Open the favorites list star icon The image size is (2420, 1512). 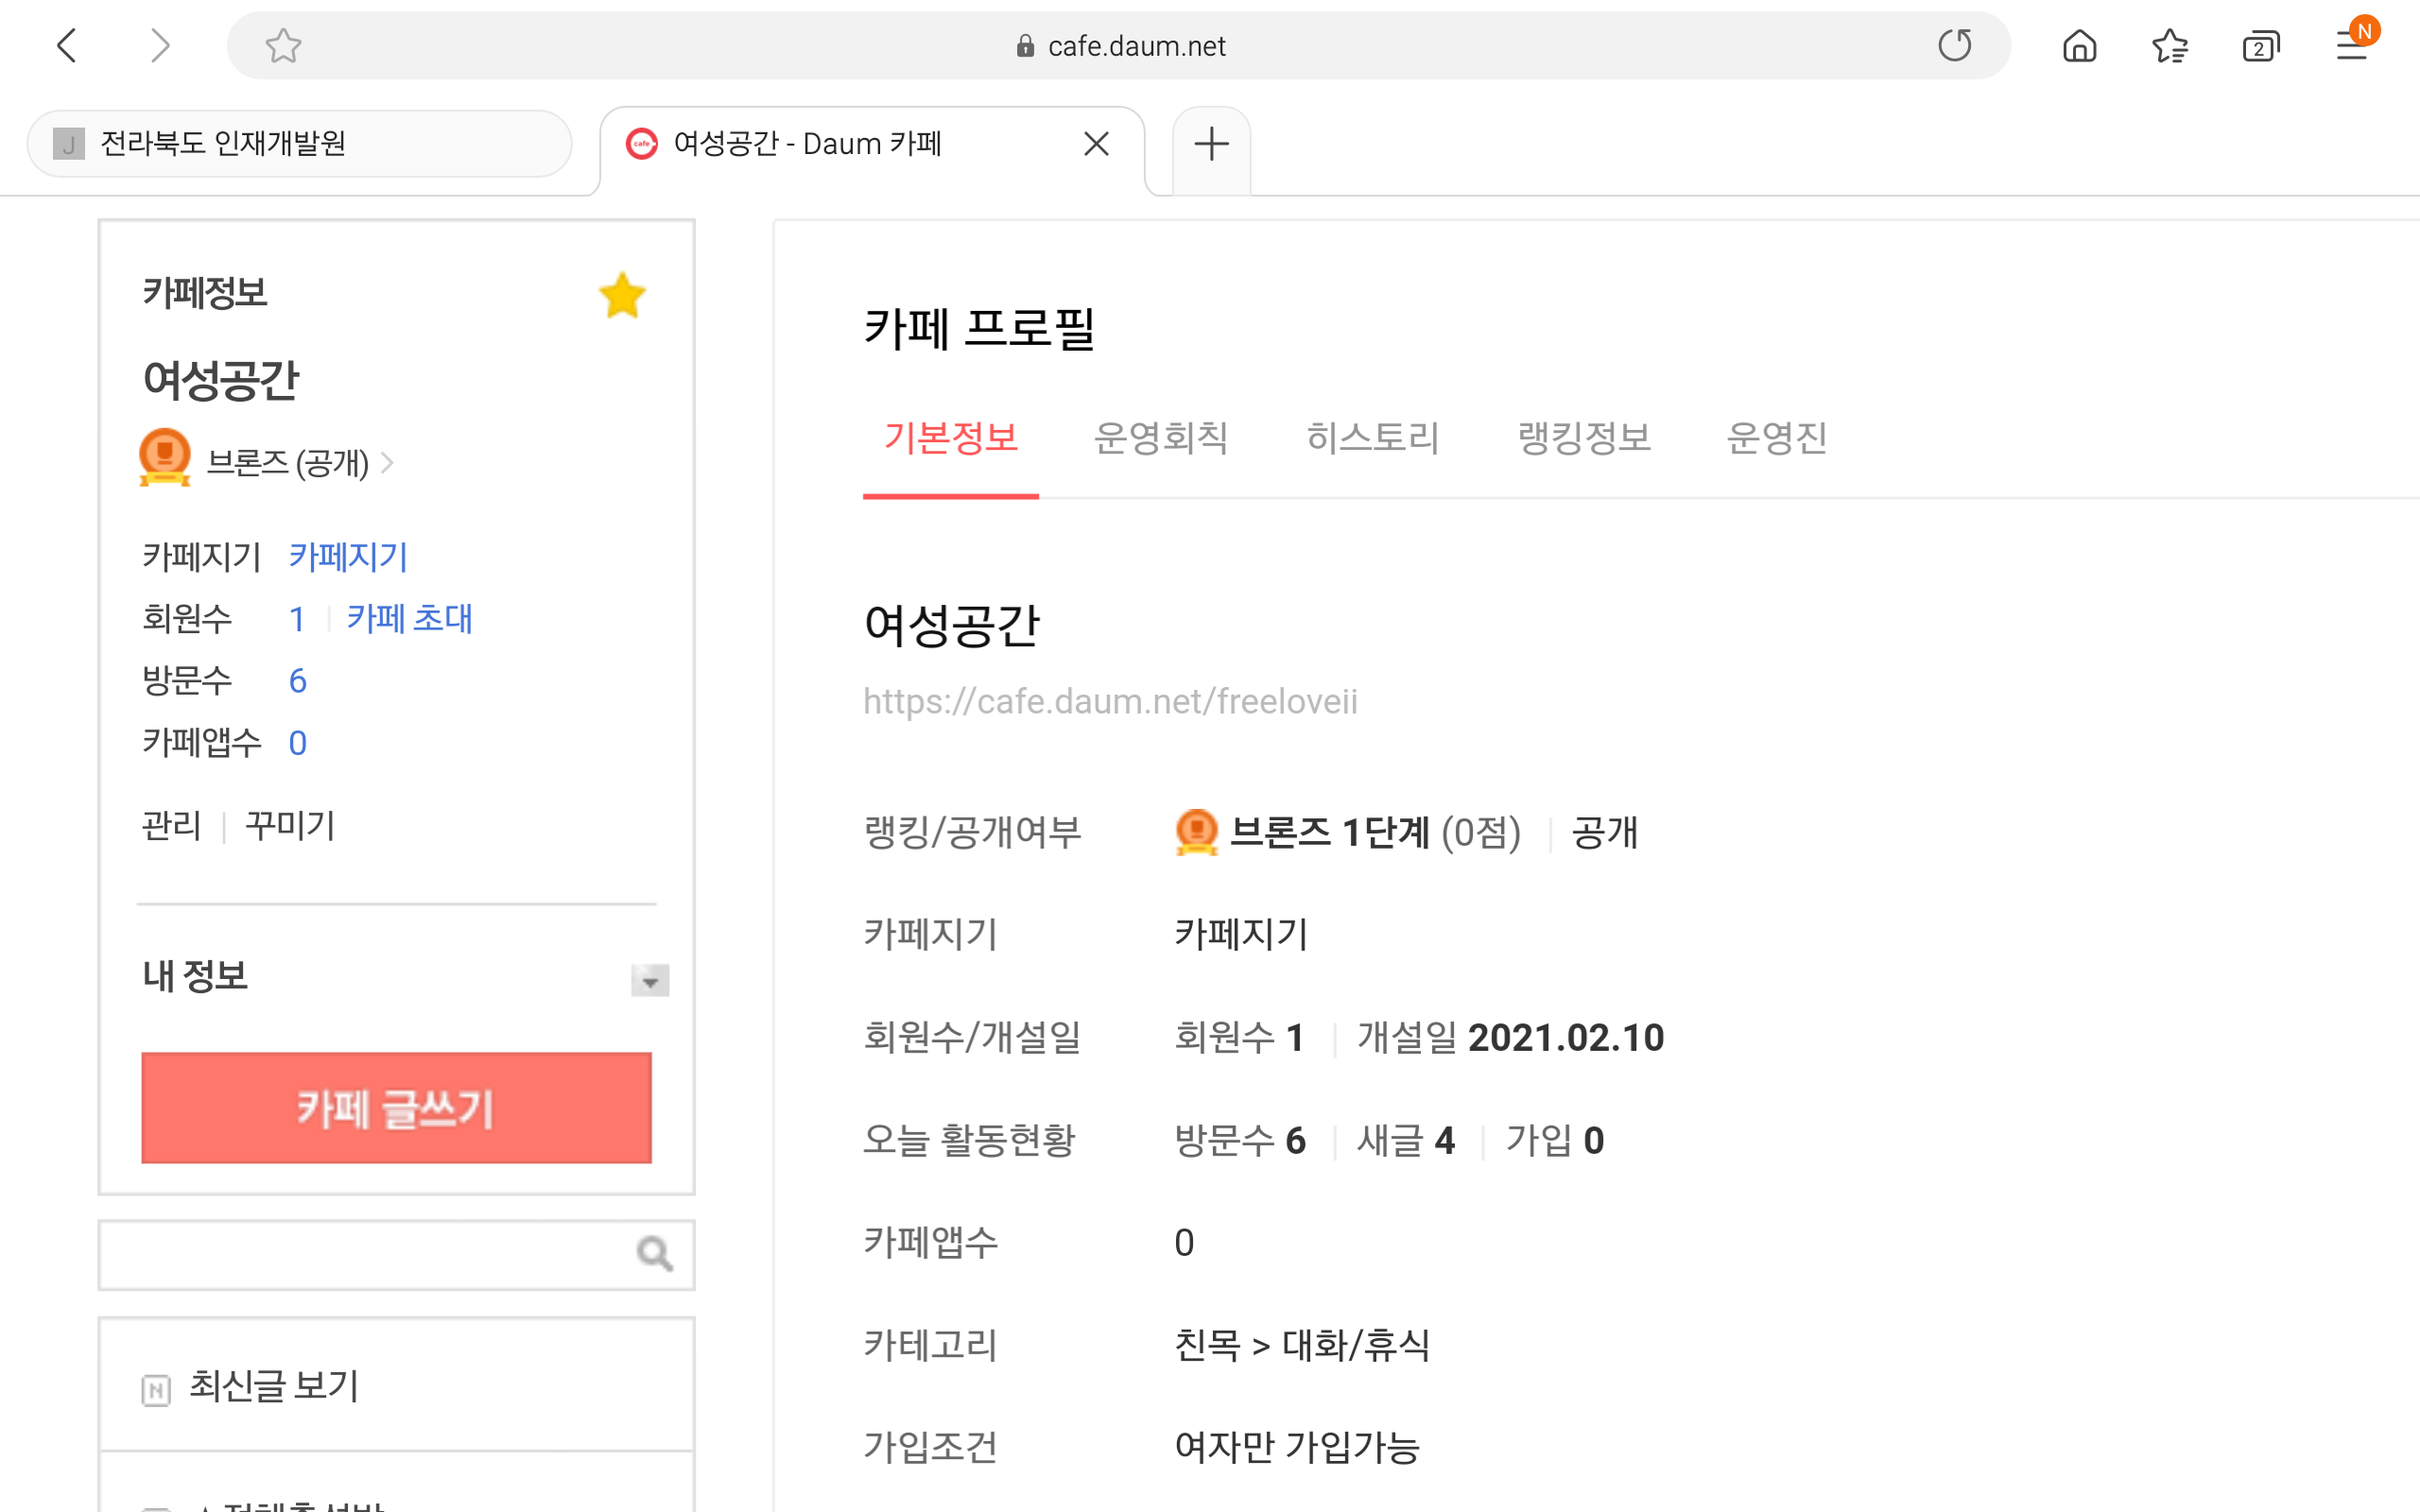(2170, 46)
